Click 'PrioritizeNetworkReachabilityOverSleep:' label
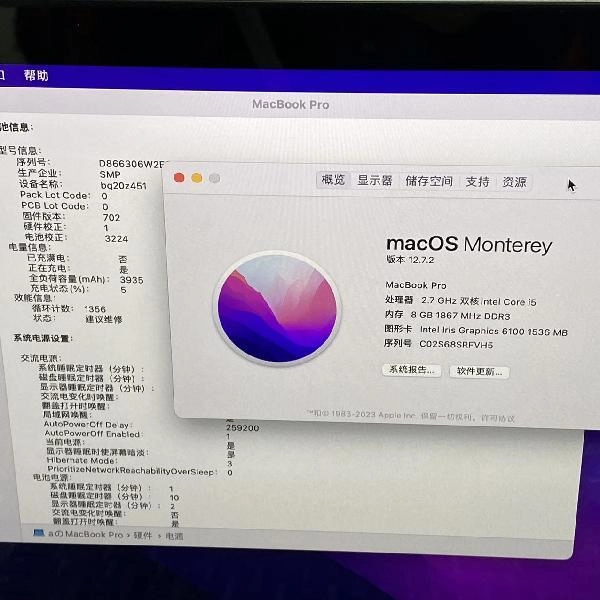 (132, 470)
